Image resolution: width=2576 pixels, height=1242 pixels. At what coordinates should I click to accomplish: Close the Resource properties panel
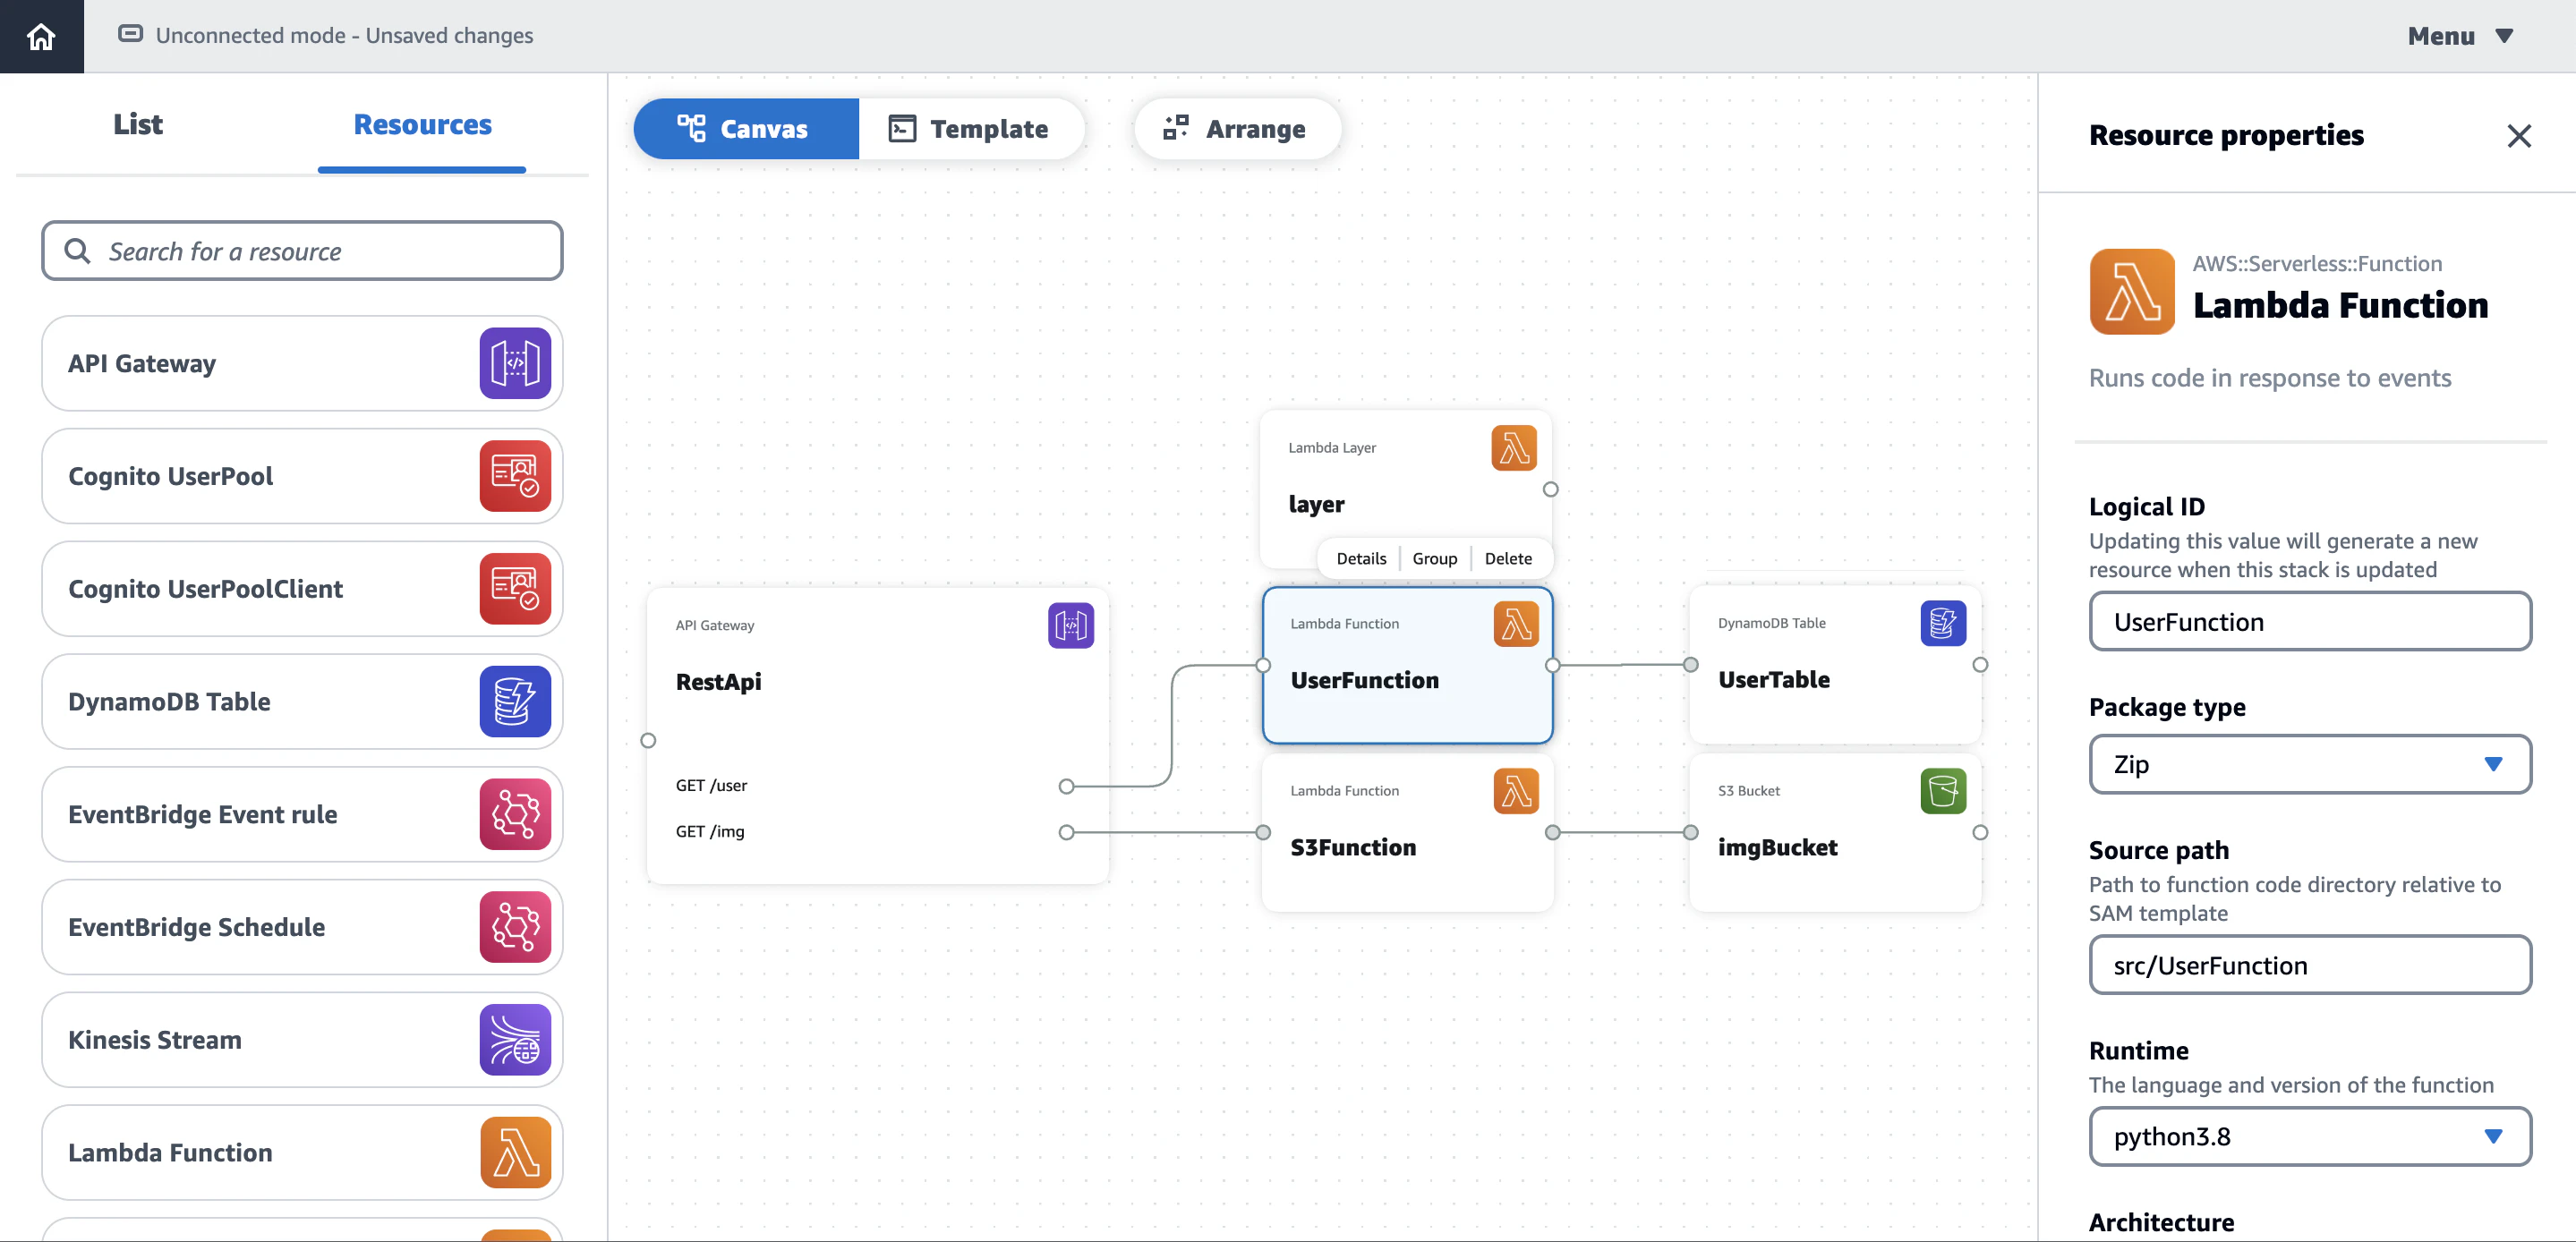coord(2519,136)
